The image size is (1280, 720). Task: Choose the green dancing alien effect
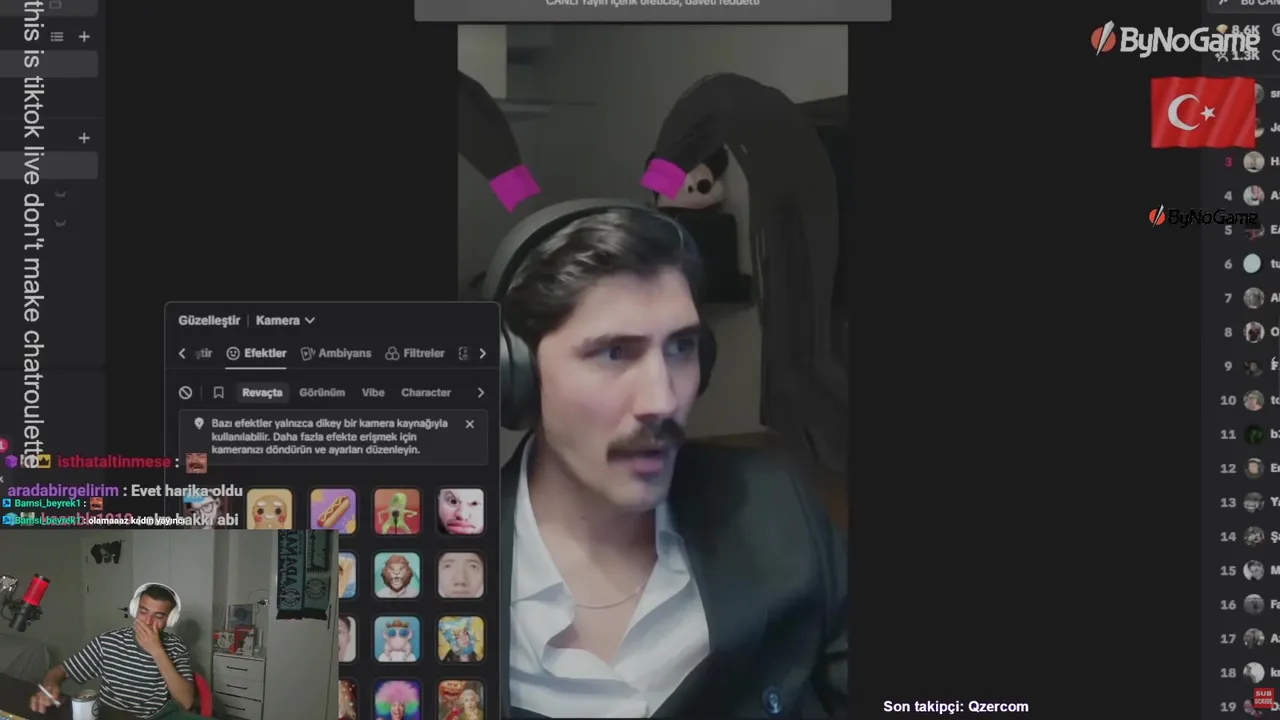click(397, 511)
